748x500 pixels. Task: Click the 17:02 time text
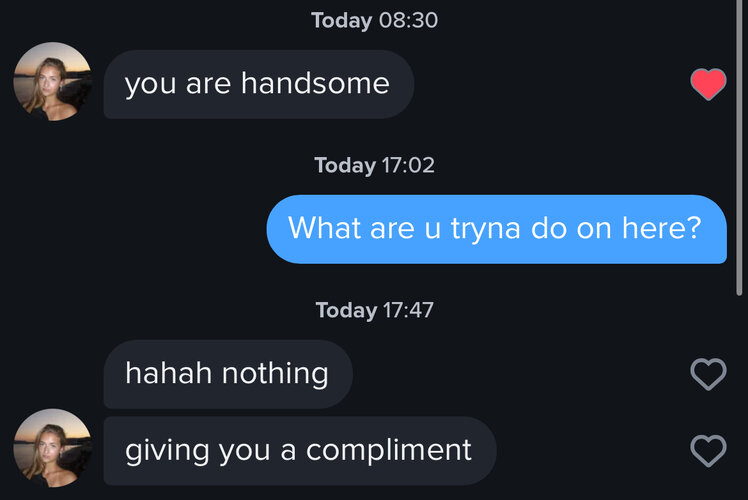(x=408, y=165)
